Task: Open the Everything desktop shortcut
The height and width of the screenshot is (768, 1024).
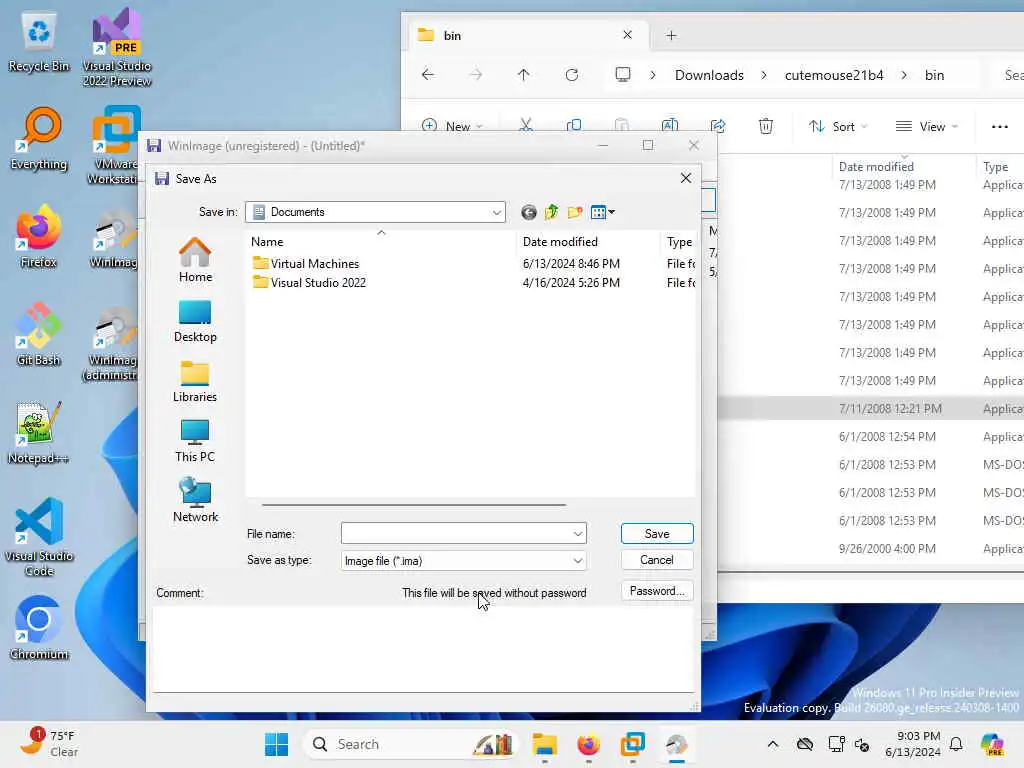Action: [x=39, y=139]
